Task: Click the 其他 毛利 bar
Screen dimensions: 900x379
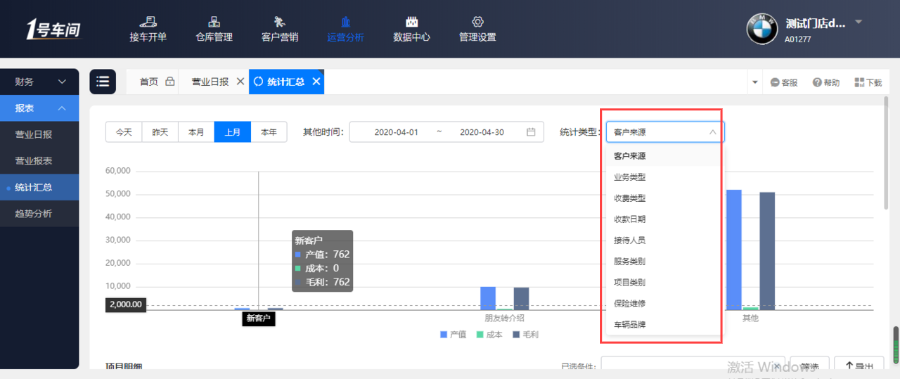Action: (767, 252)
